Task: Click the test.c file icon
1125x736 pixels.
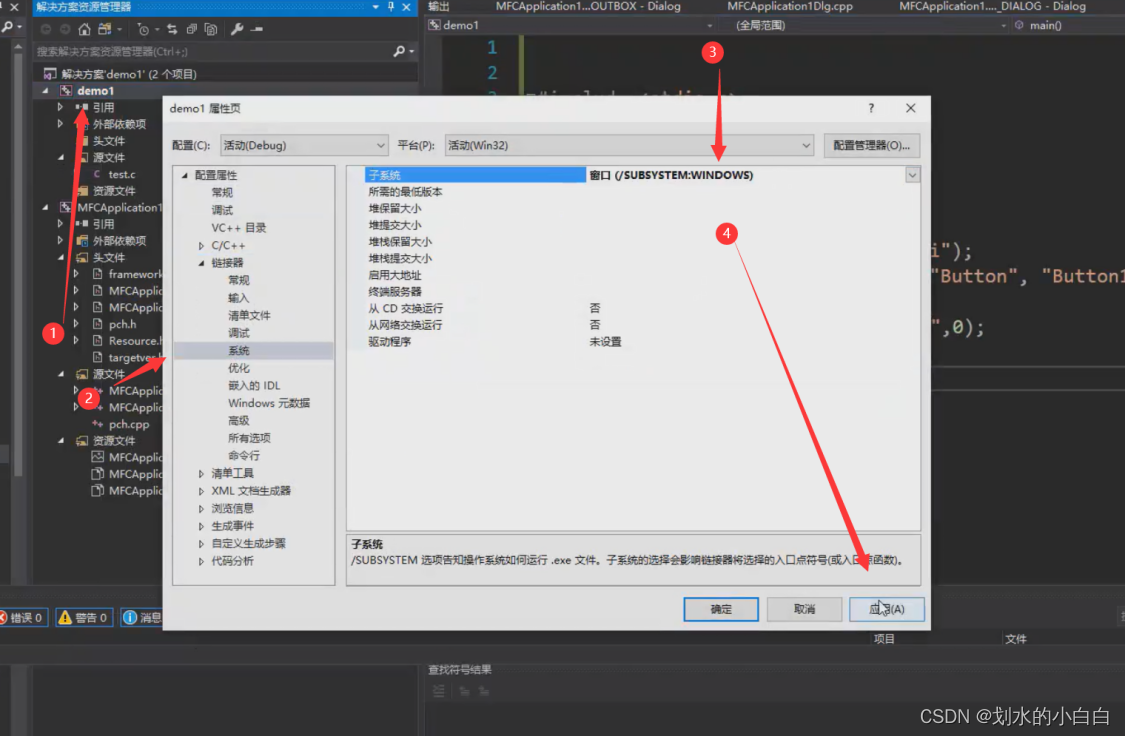Action: pos(97,174)
